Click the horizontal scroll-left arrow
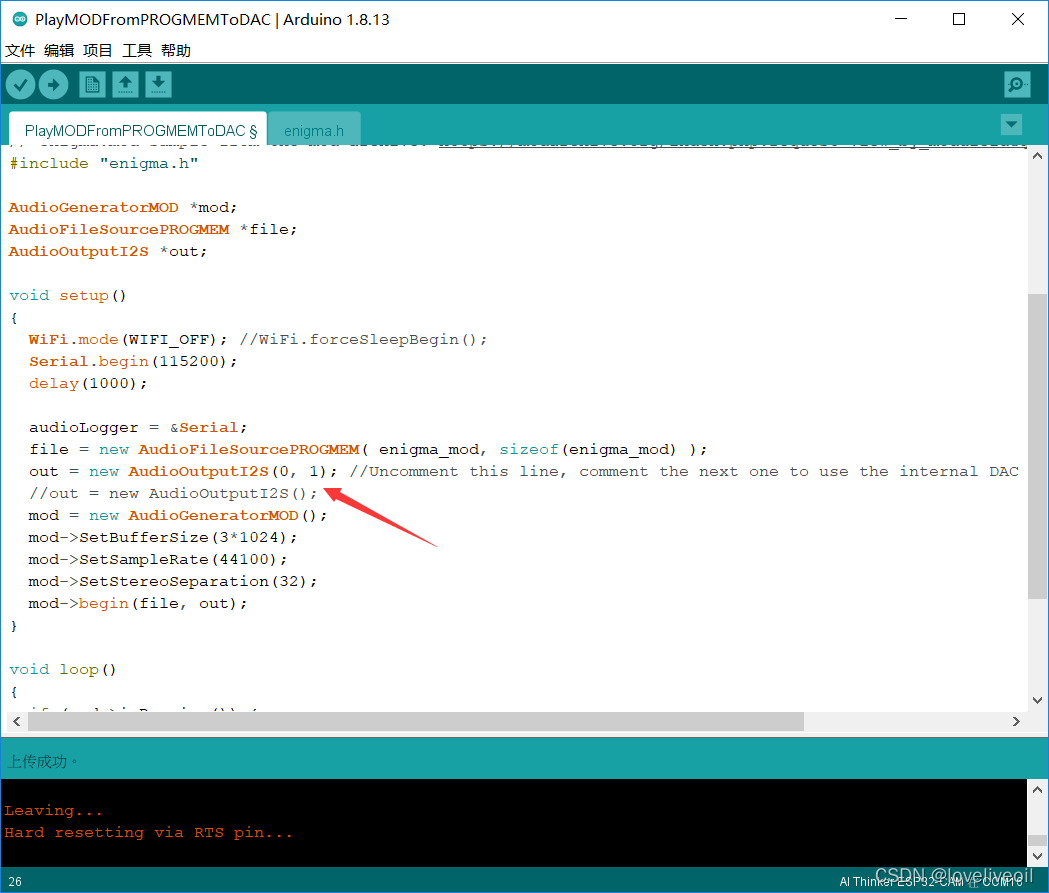This screenshot has height=893, width=1049. 17,722
